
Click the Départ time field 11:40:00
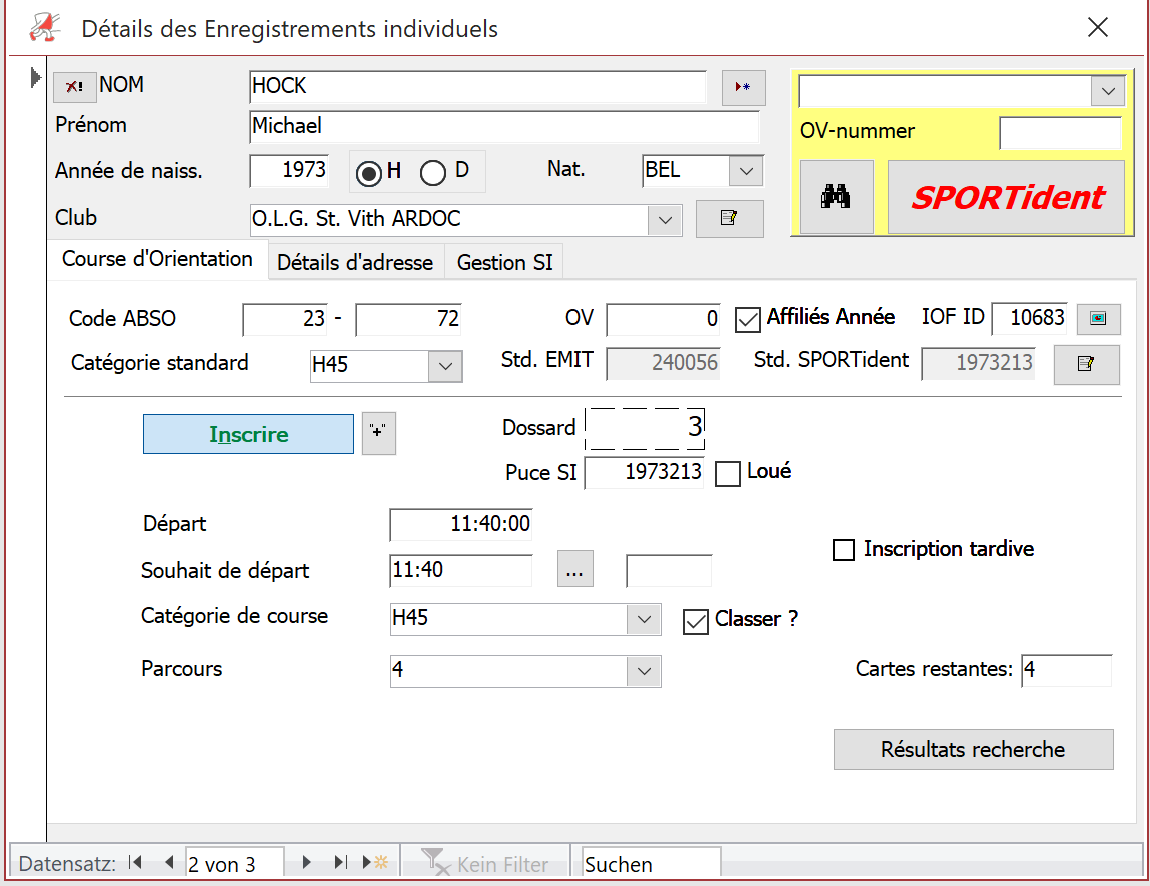[461, 524]
